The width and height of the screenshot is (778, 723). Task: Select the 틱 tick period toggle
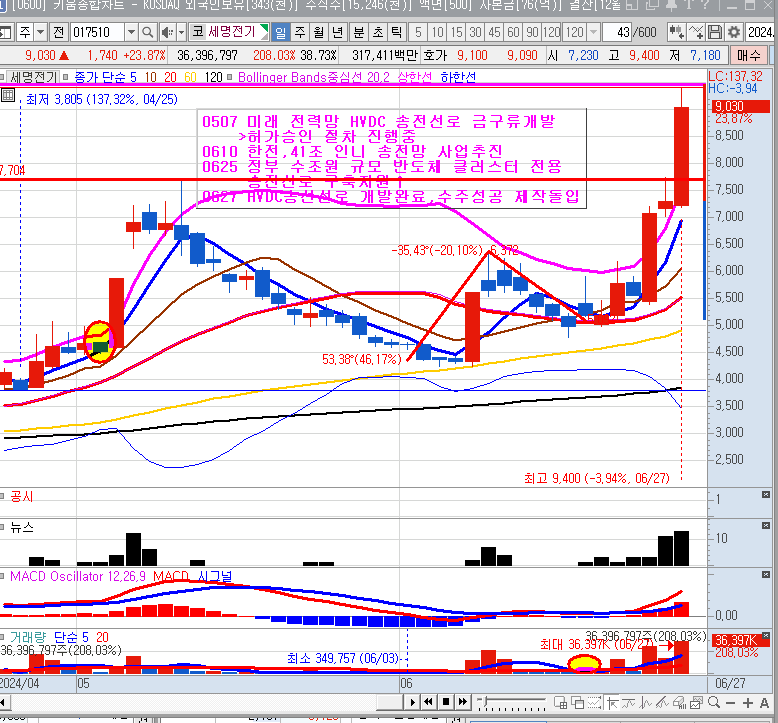[x=396, y=33]
